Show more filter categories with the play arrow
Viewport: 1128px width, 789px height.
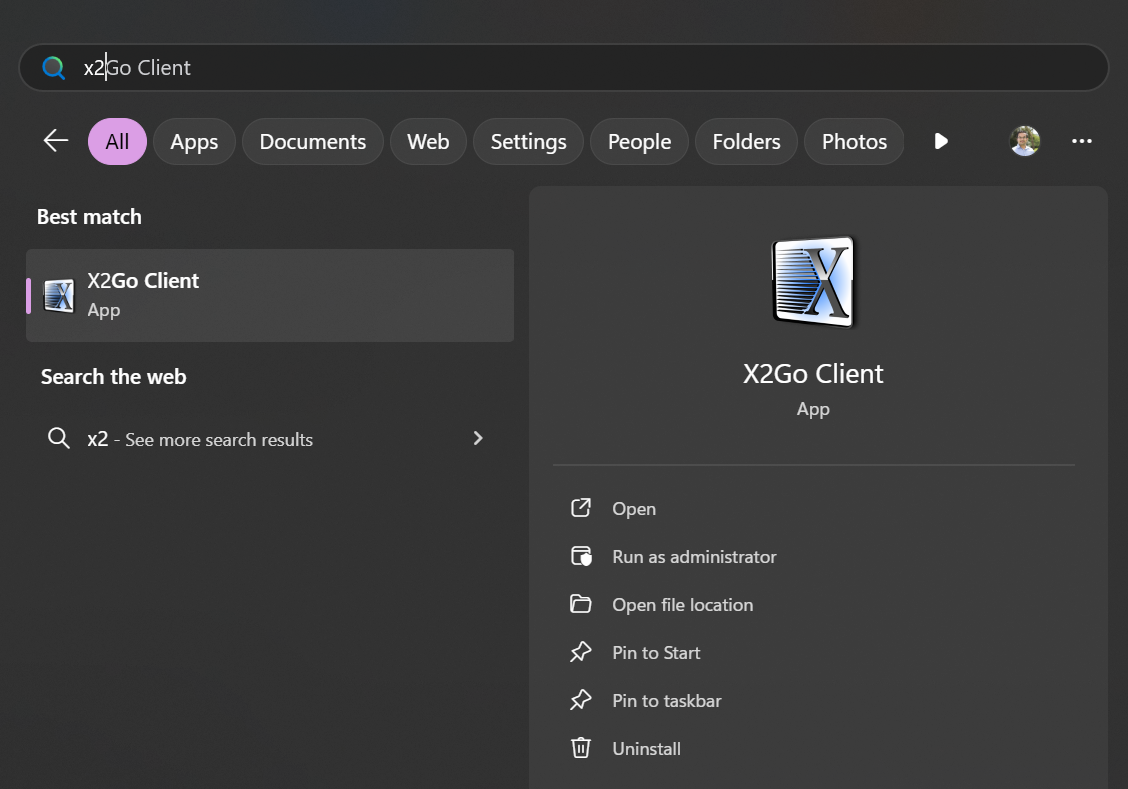click(940, 141)
